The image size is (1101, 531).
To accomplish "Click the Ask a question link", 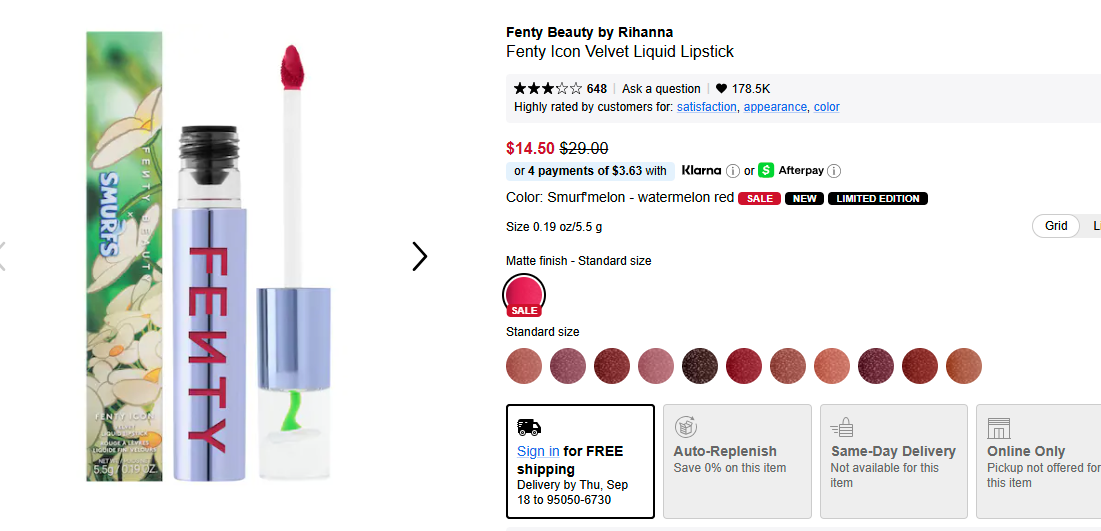I will (x=661, y=89).
